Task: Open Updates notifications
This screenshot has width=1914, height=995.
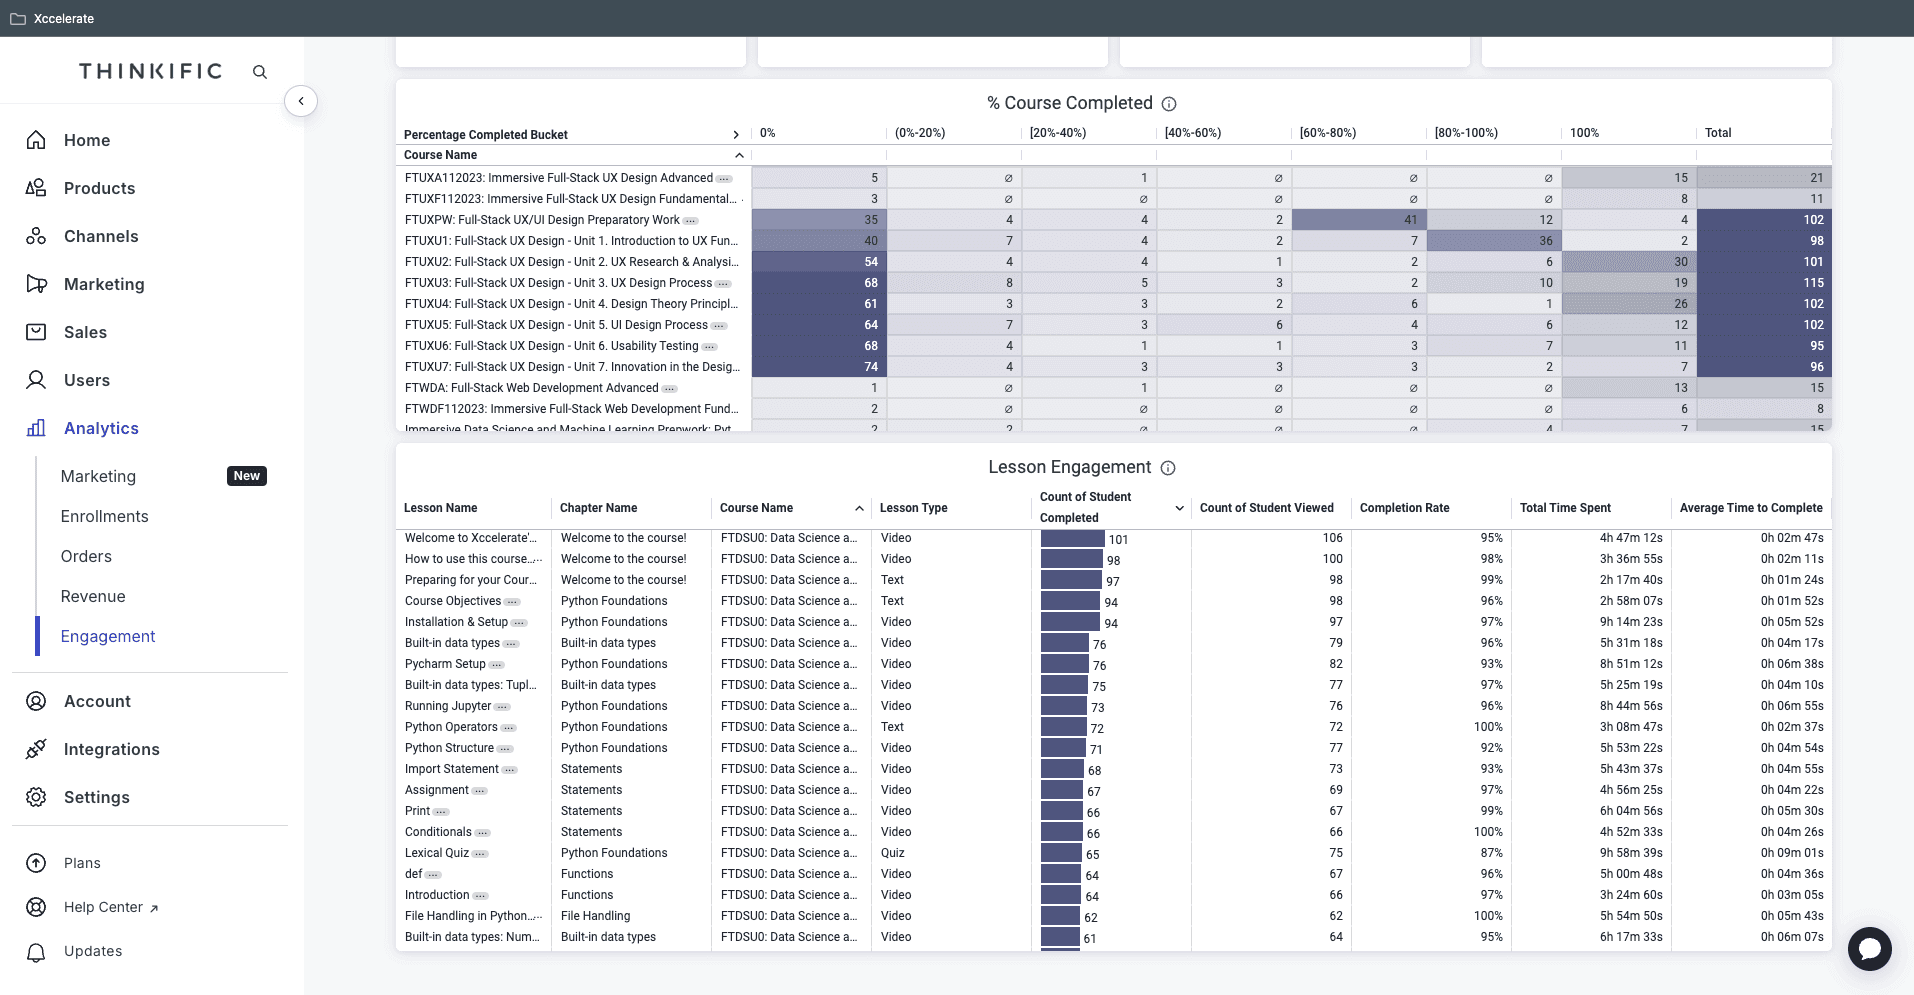Action: tap(93, 951)
